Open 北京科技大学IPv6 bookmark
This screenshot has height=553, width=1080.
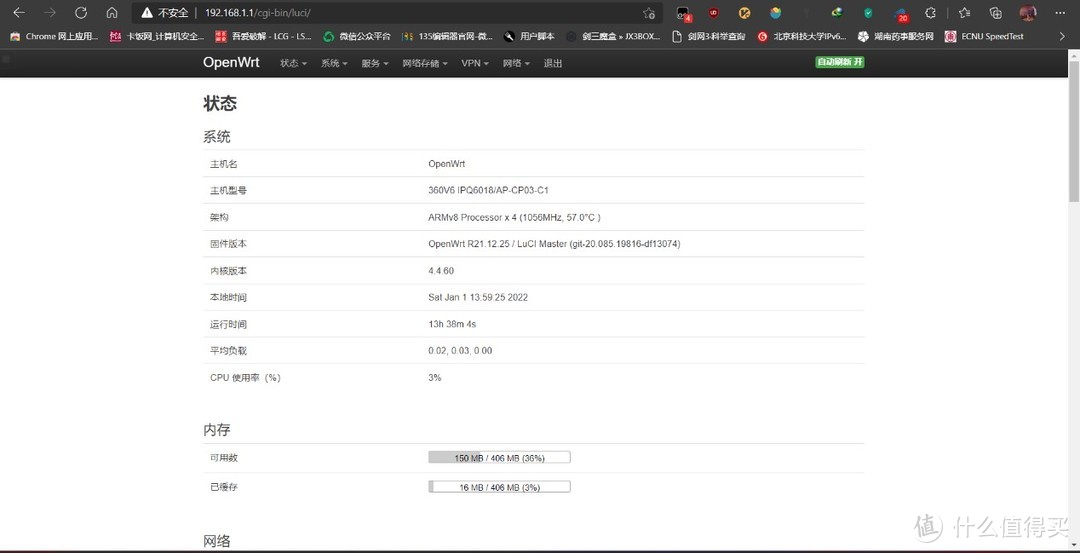point(801,36)
